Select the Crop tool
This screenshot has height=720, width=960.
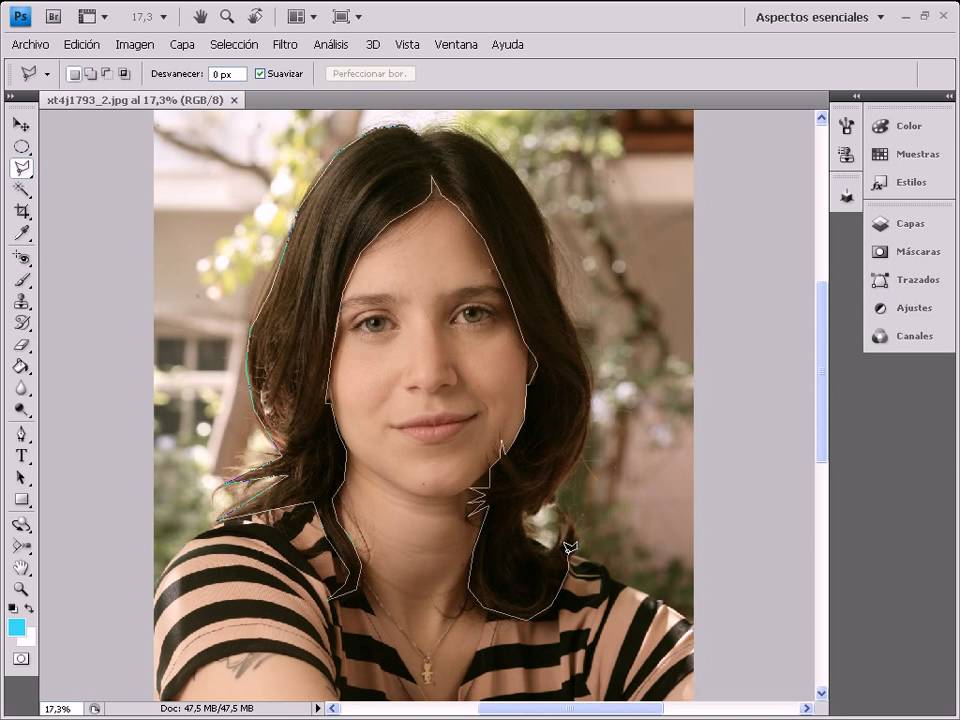[21, 211]
